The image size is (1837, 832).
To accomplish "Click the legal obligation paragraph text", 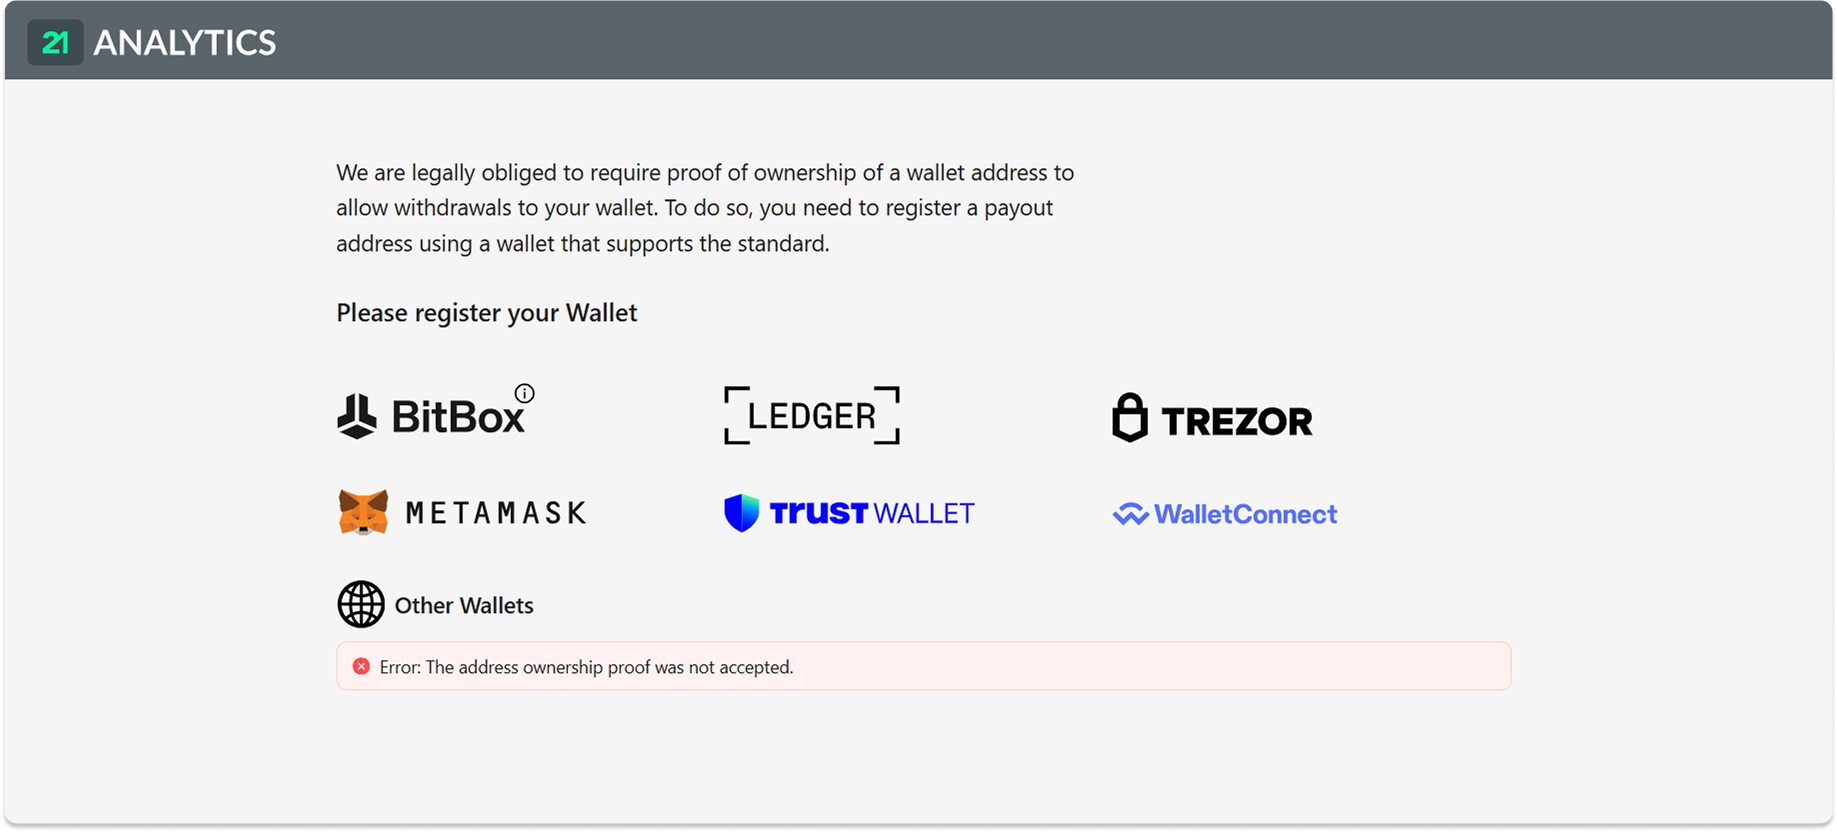I will (x=705, y=207).
